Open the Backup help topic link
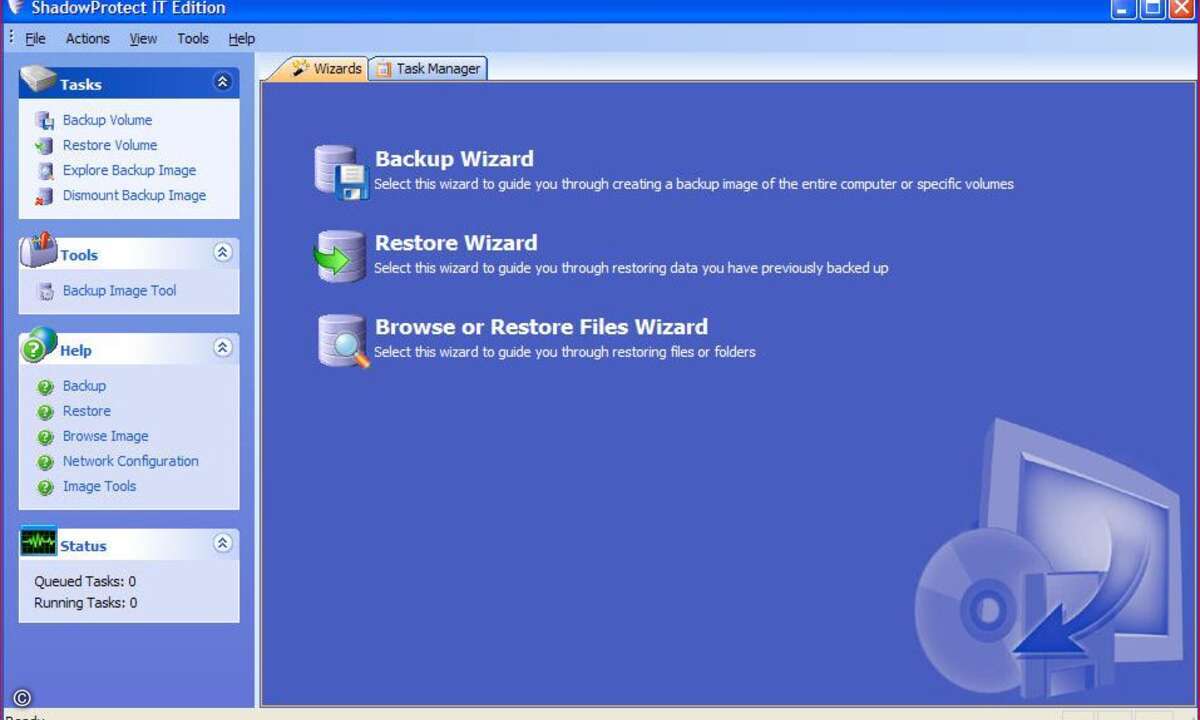Viewport: 1200px width, 720px height. pos(84,386)
